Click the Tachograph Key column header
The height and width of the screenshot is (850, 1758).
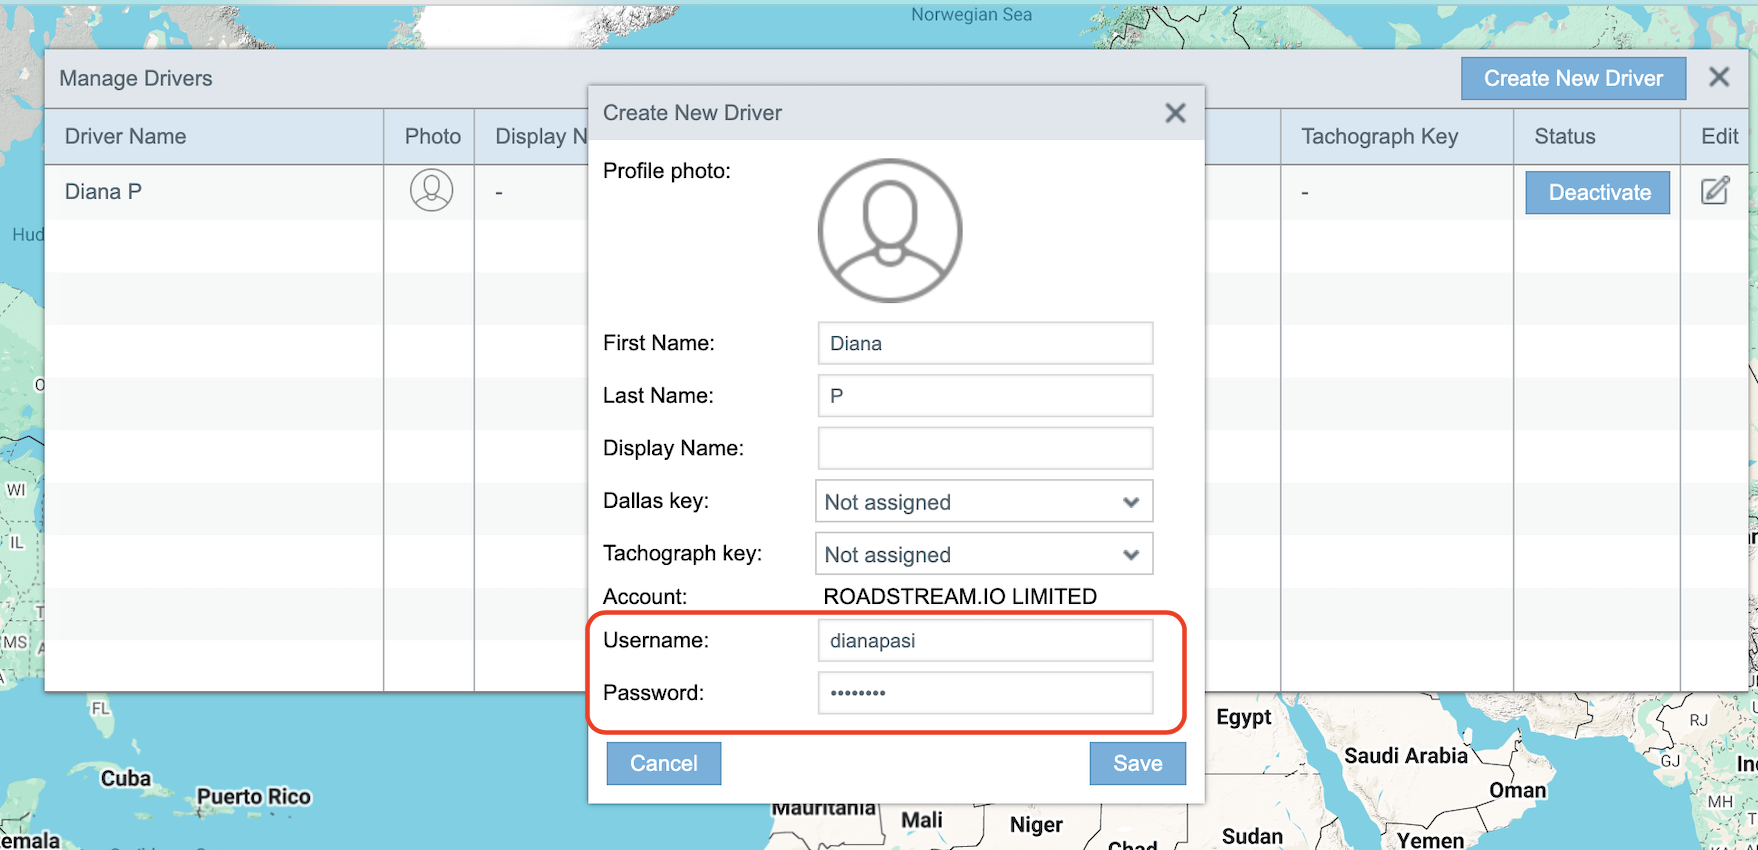point(1379,137)
